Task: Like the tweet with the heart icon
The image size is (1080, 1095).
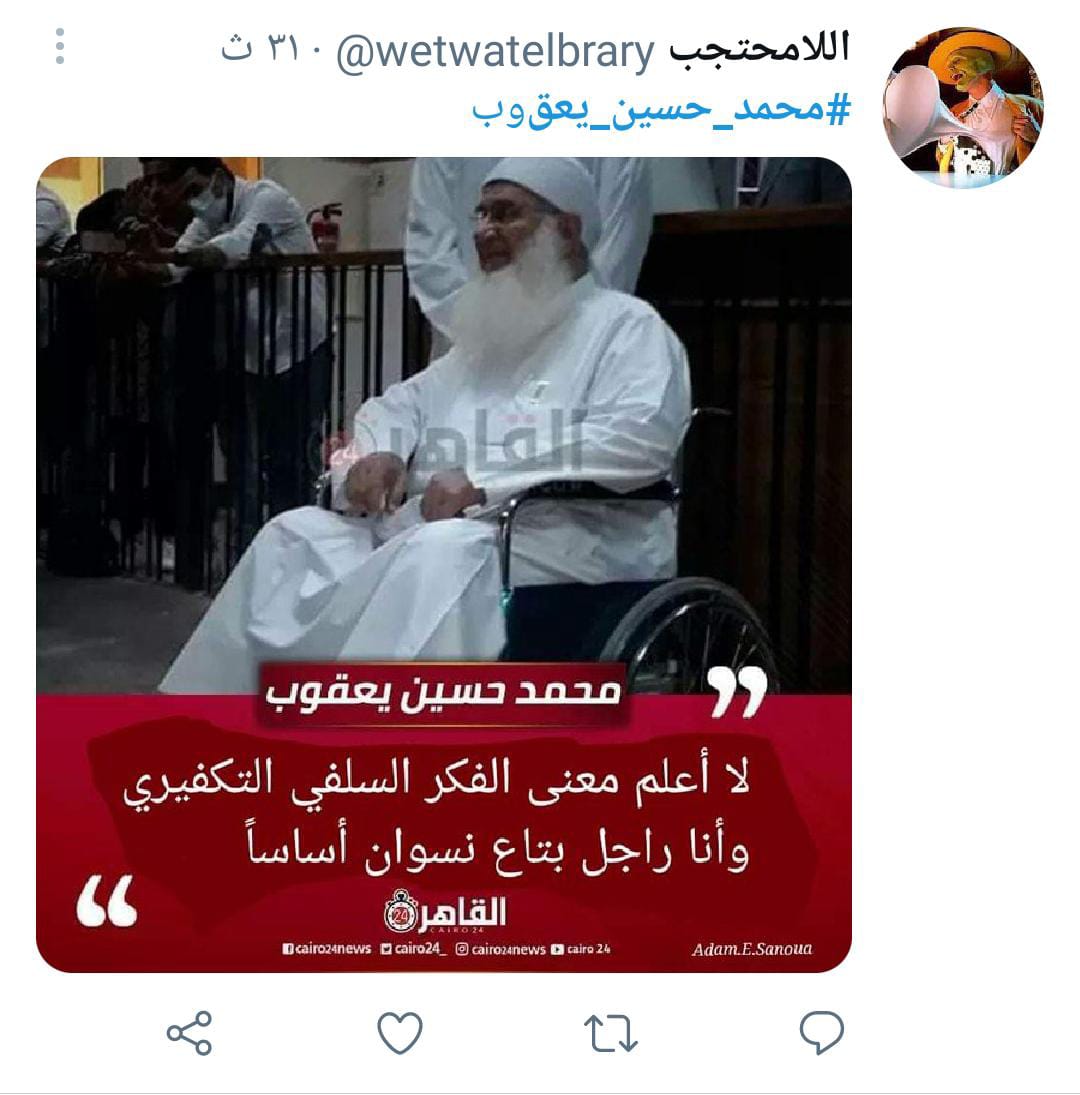Action: [400, 1032]
